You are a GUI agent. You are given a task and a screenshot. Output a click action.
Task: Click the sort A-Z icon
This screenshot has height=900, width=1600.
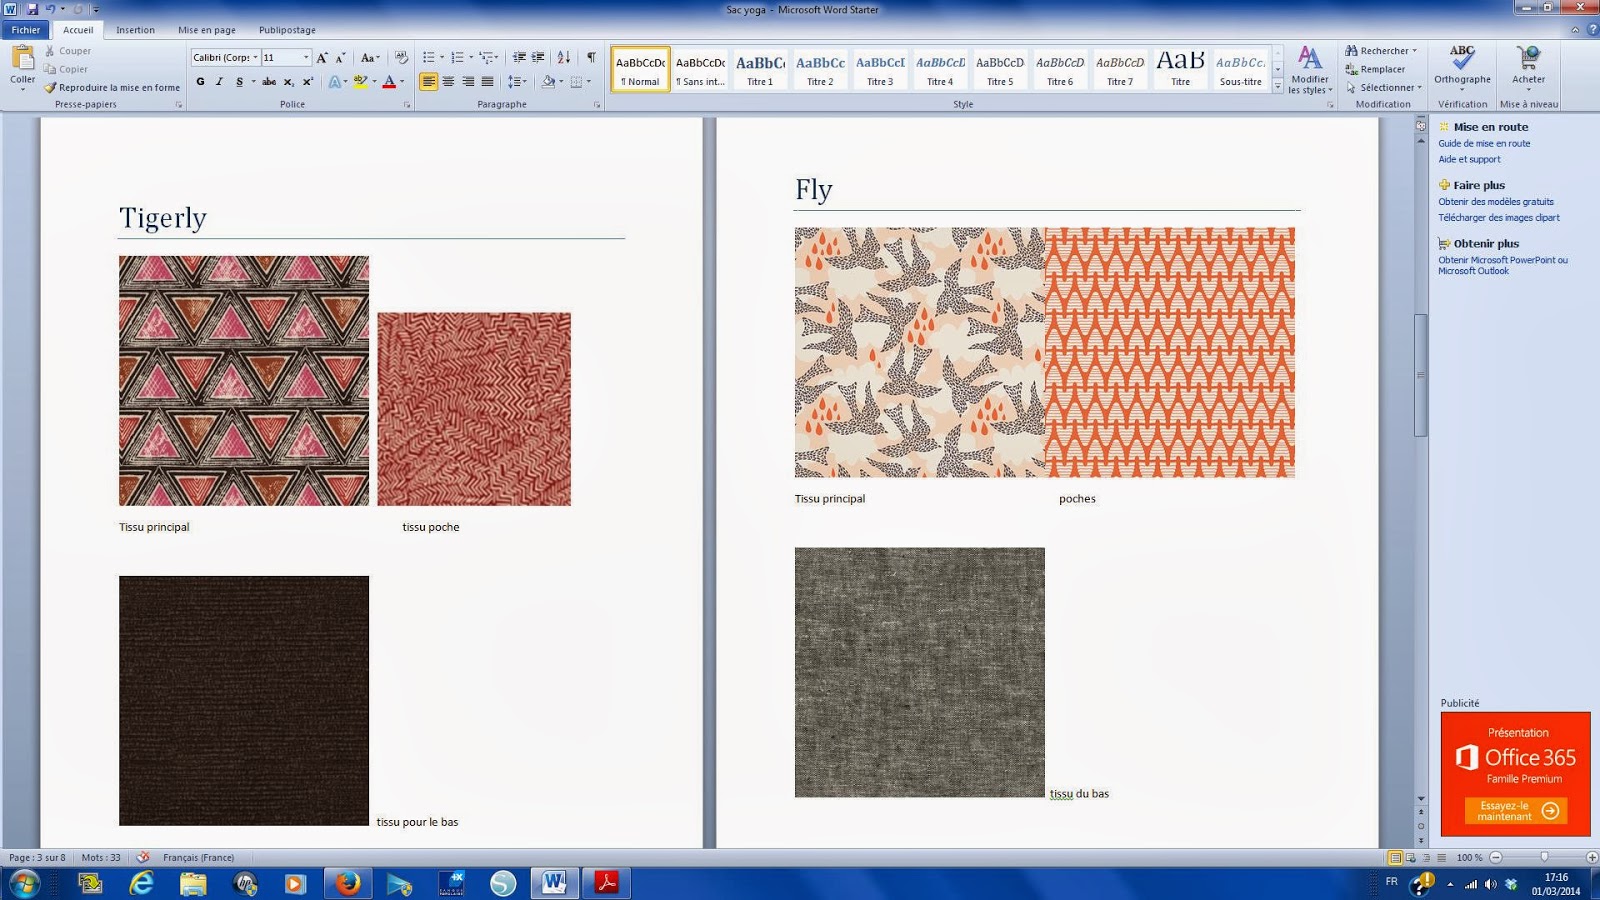(x=564, y=57)
